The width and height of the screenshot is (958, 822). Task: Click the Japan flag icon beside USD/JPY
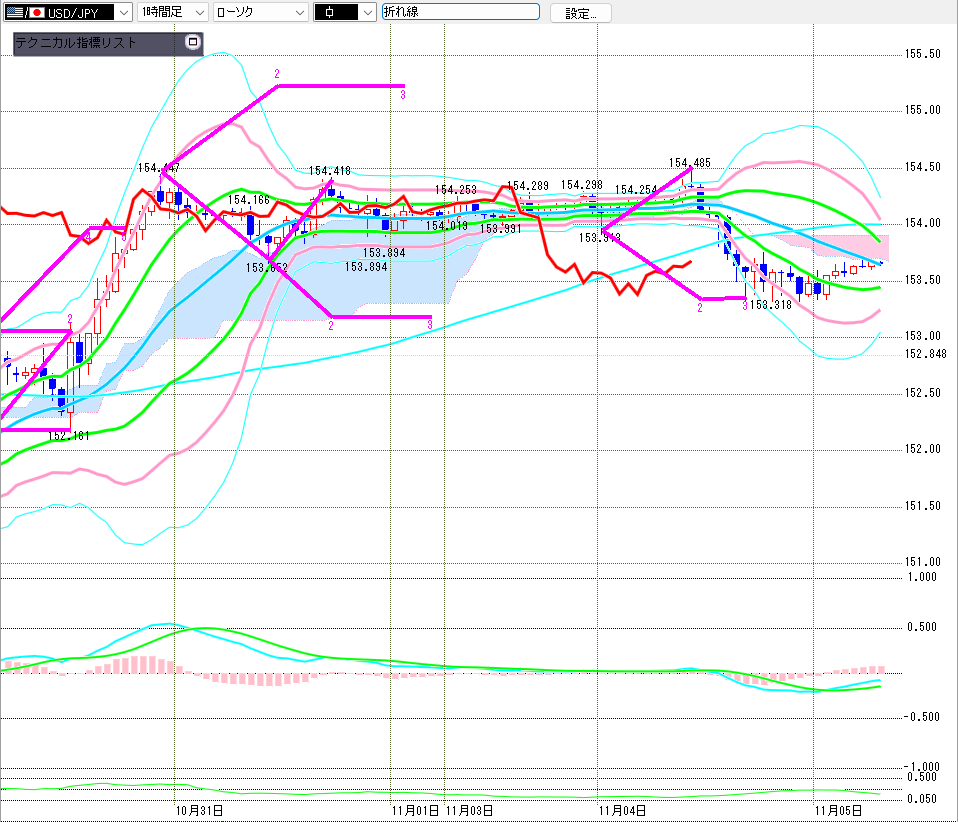click(x=36, y=13)
